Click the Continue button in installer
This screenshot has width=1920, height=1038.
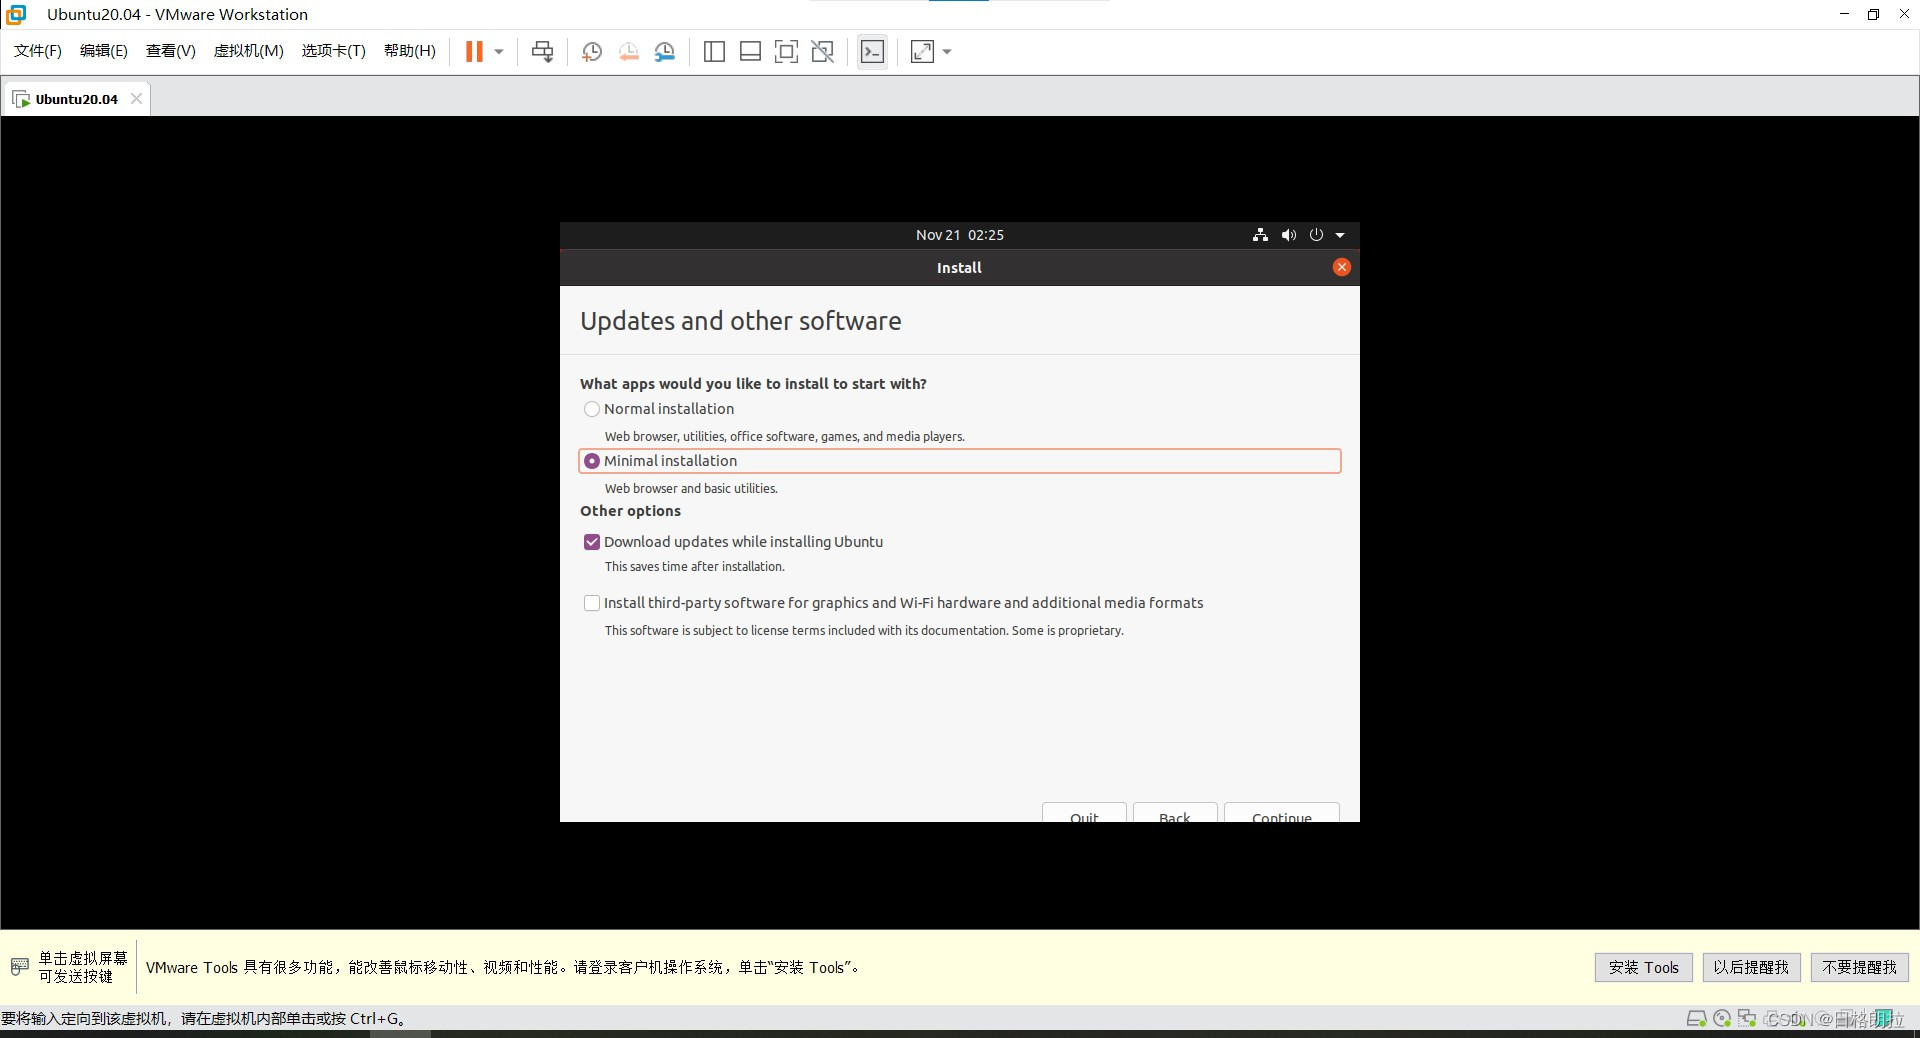pos(1282,813)
